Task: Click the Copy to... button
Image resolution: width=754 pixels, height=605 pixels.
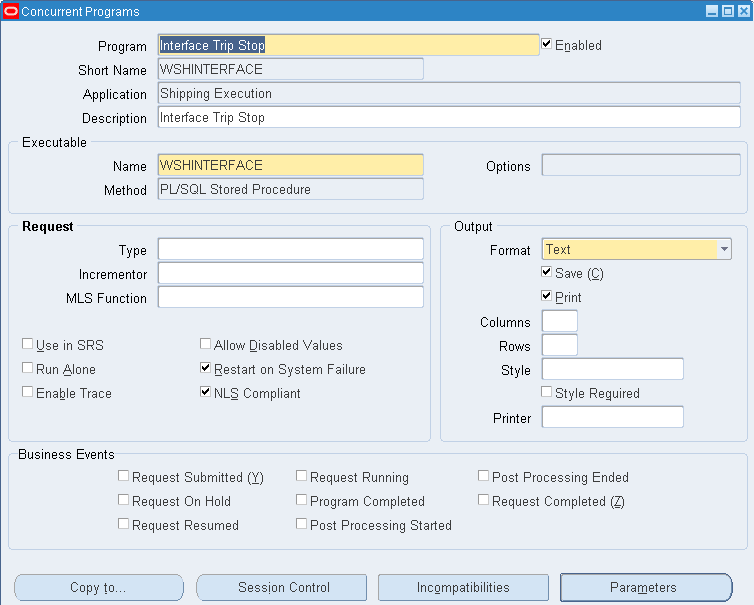Action: (99, 587)
